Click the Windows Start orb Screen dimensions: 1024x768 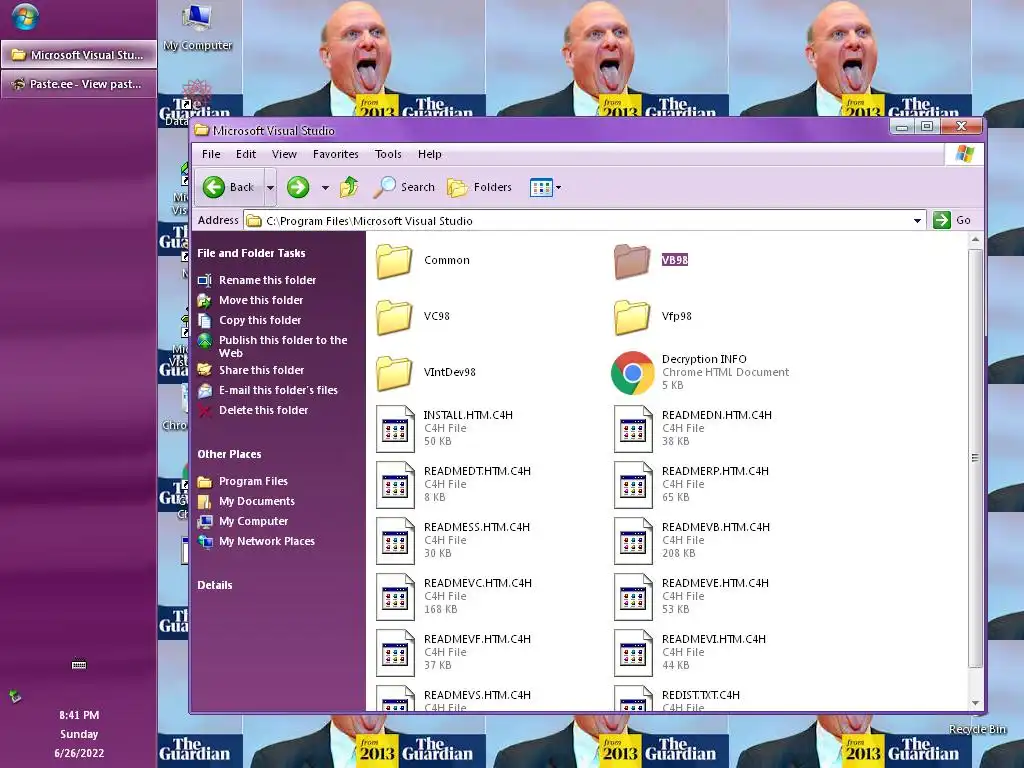pyautogui.click(x=25, y=16)
